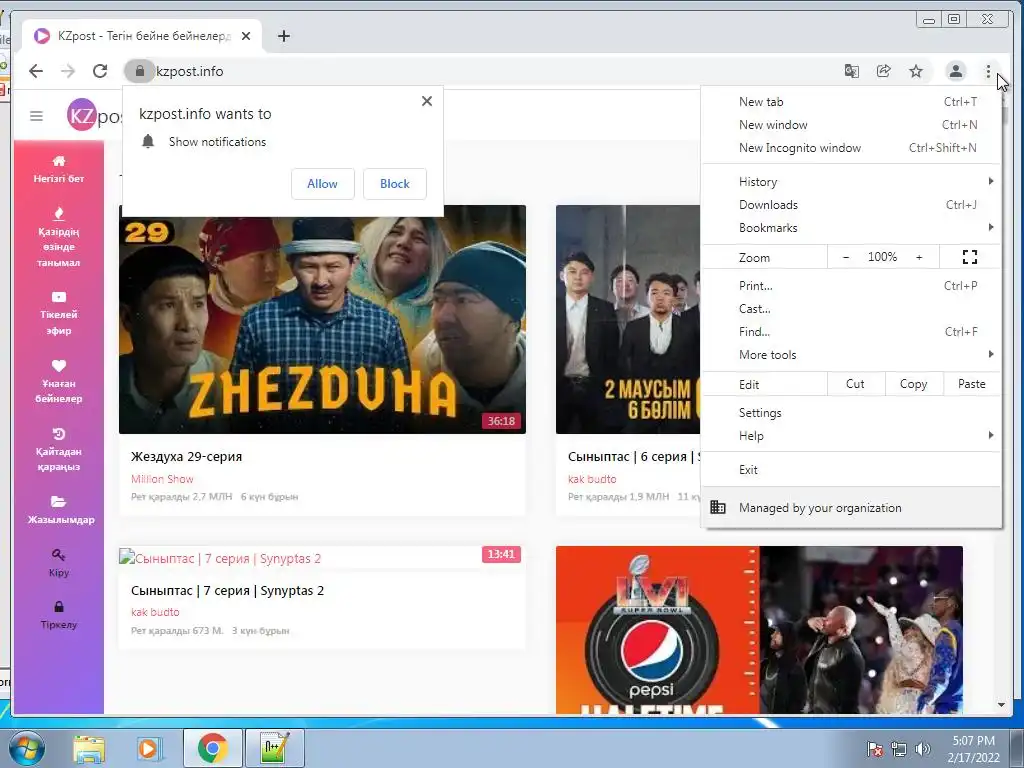Increase zoom with the plus button
The image size is (1024, 768).
(x=919, y=257)
